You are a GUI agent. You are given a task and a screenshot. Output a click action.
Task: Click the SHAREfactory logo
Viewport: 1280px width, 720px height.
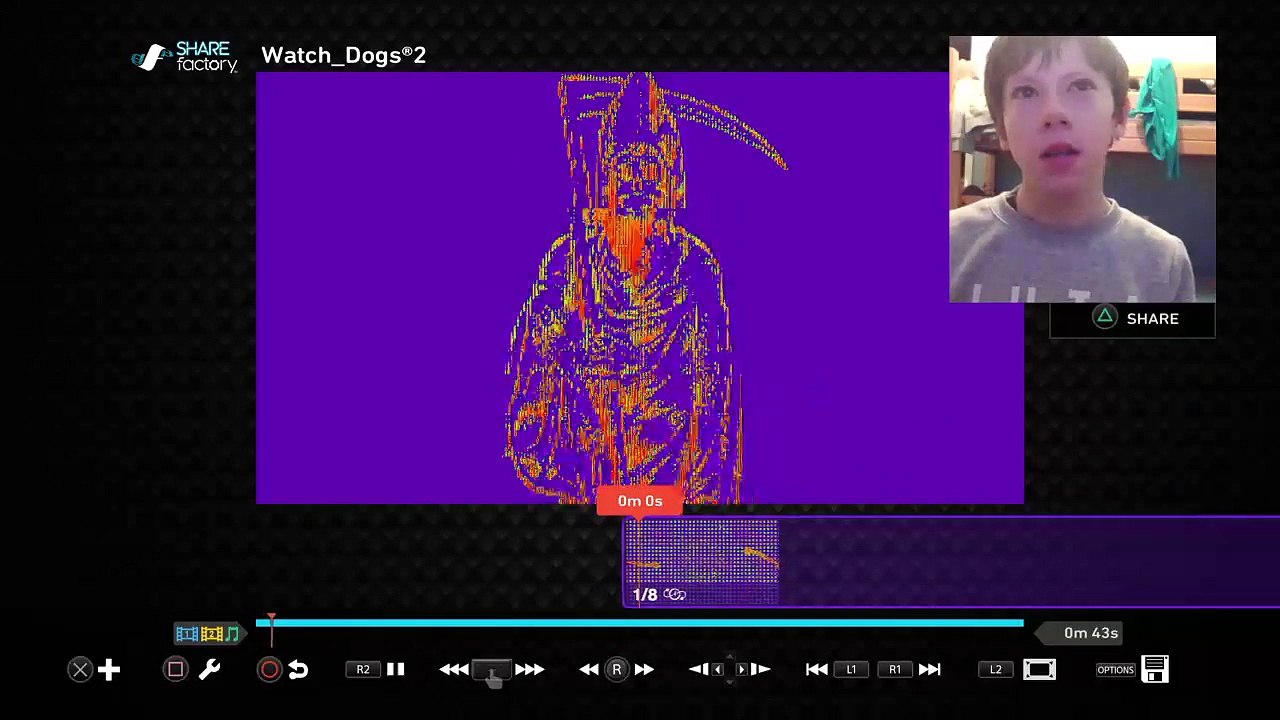pos(185,57)
